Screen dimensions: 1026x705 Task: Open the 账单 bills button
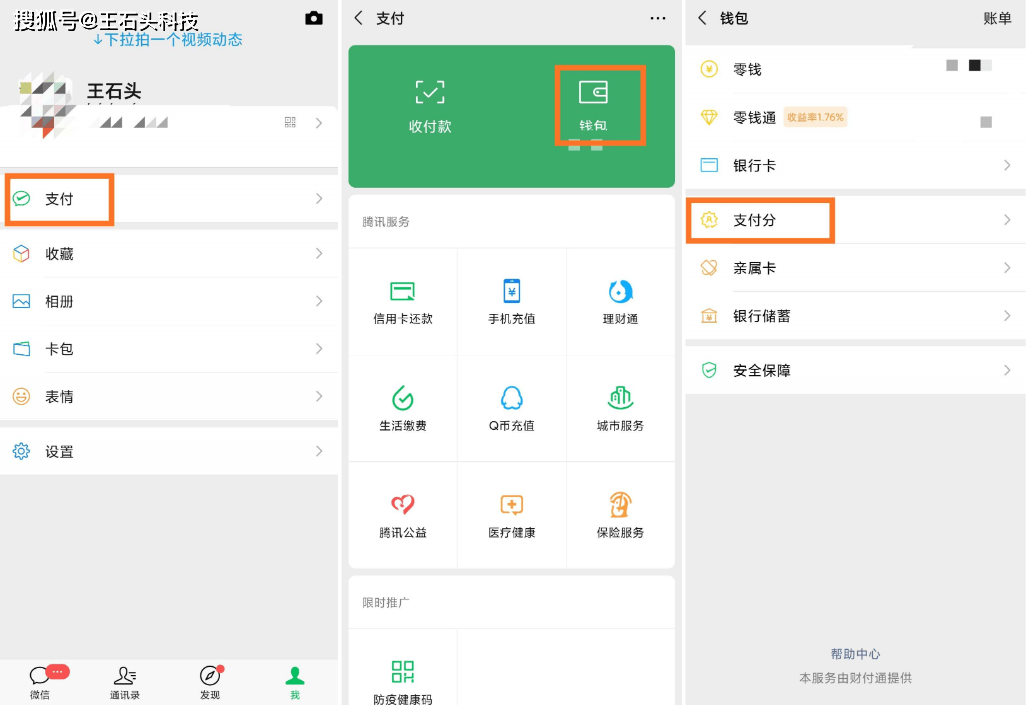[x=997, y=18]
